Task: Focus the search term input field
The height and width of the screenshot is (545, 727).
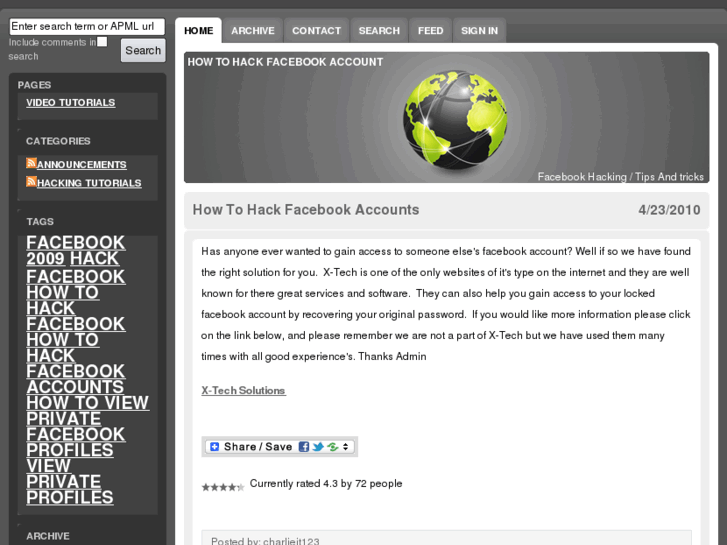Action: click(x=87, y=26)
